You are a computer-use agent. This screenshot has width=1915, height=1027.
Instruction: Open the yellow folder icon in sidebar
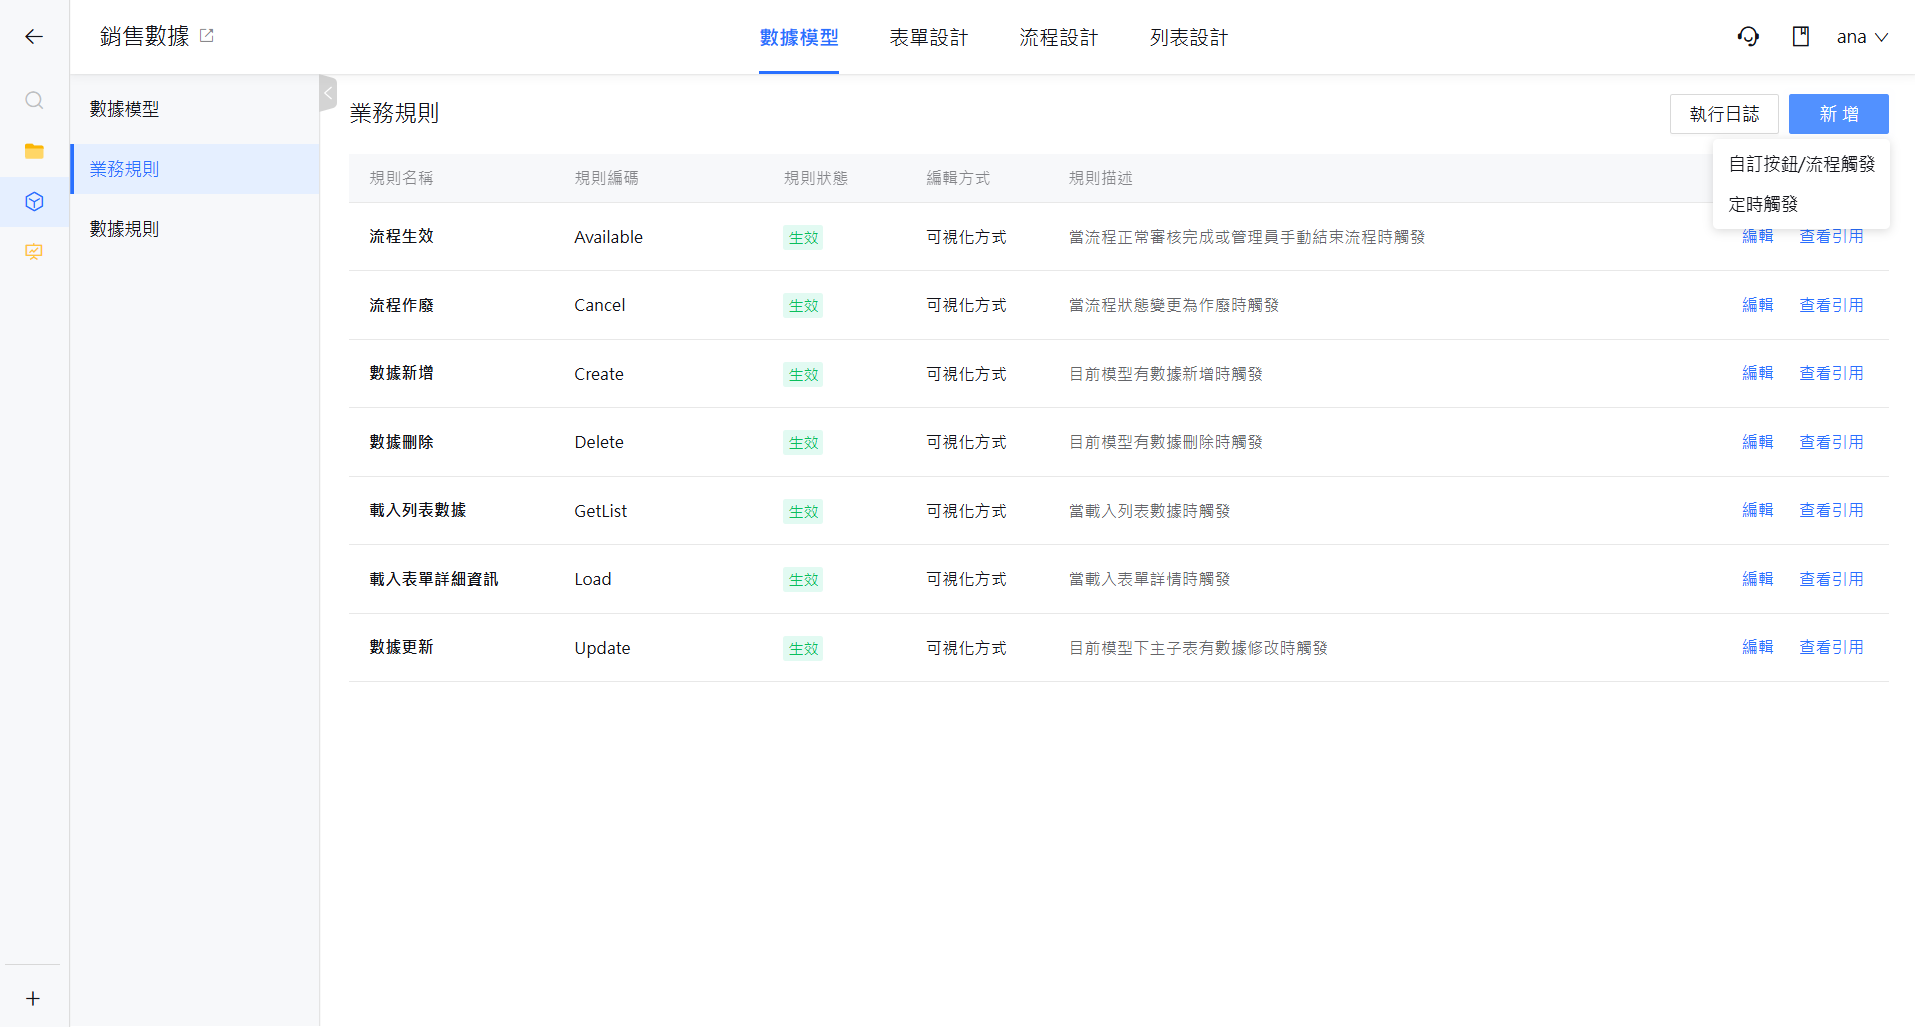34,151
